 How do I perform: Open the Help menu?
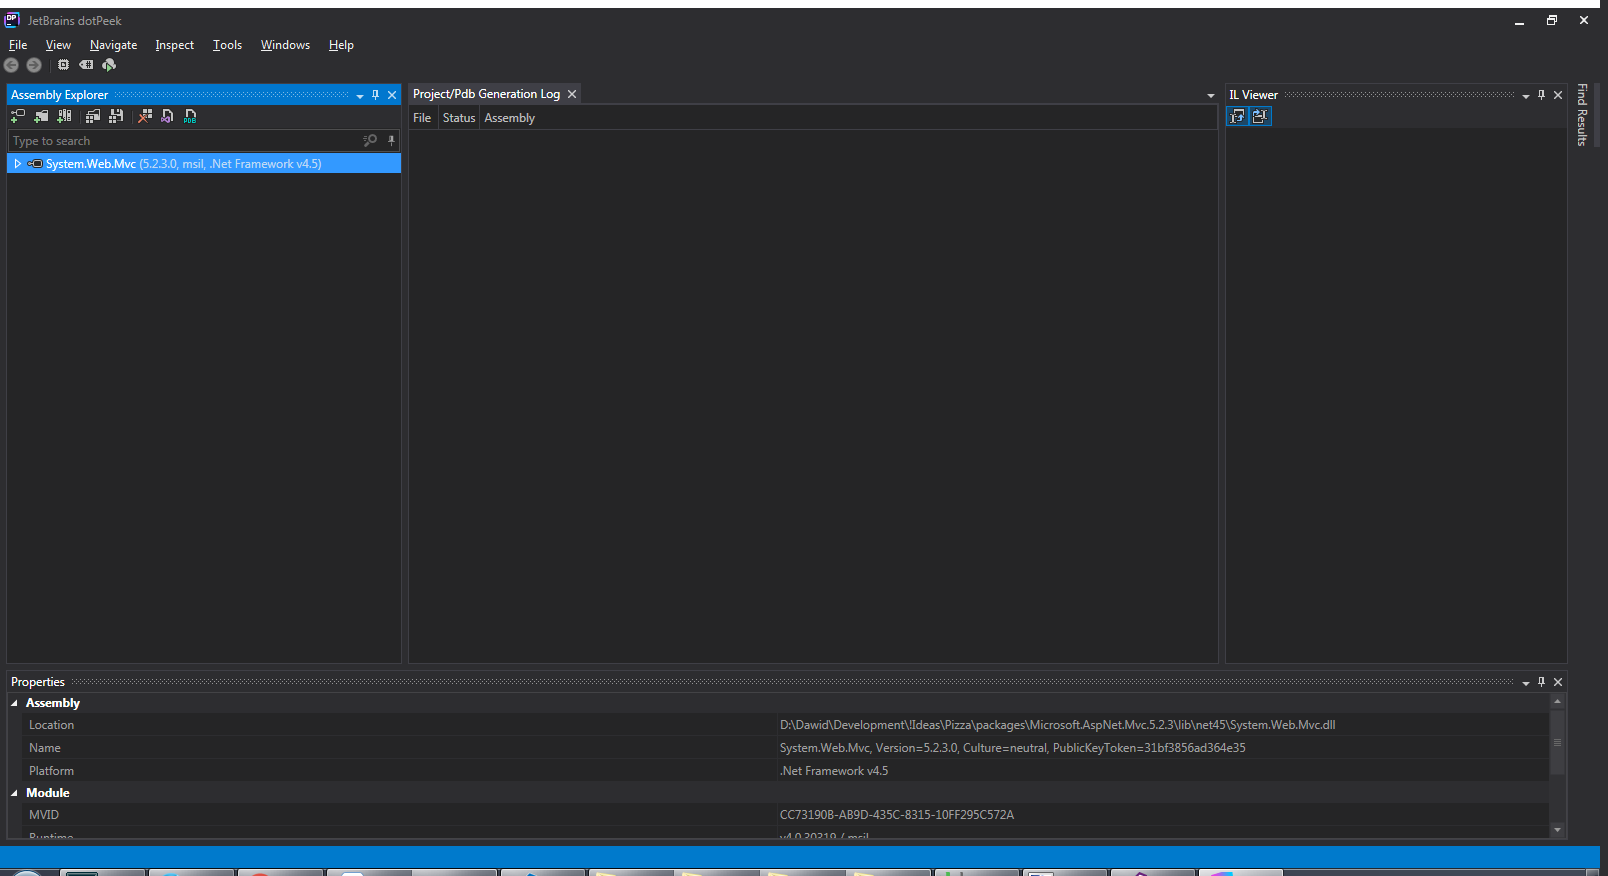pos(341,45)
